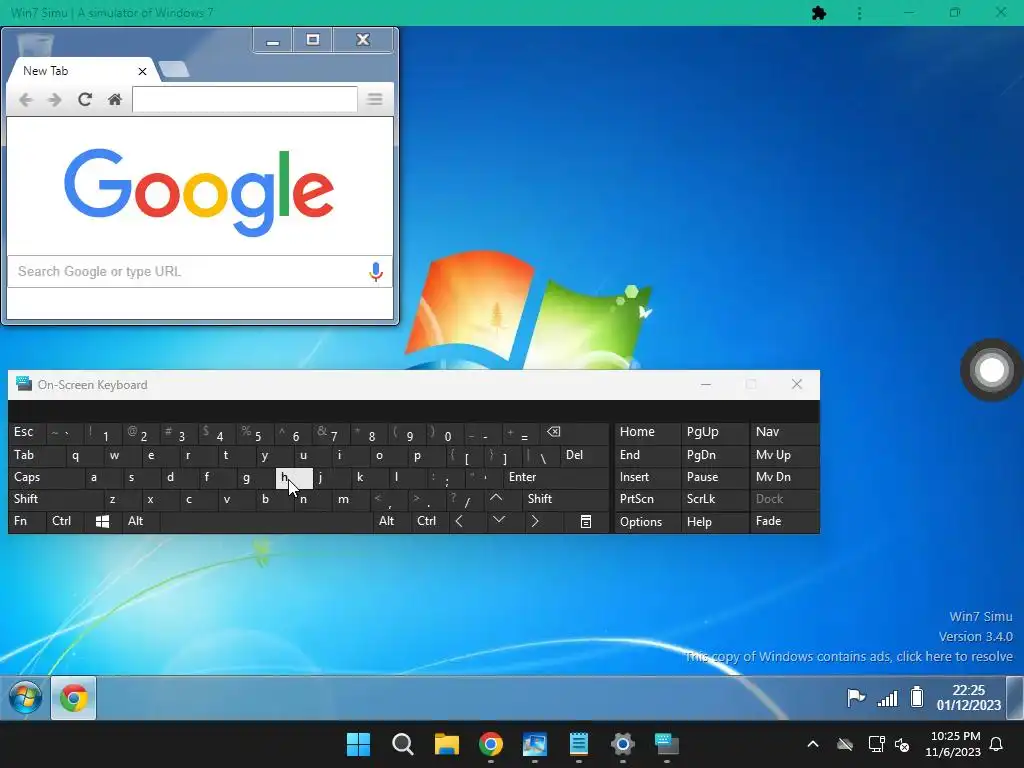This screenshot has height=768, width=1024.
Task: Click the Insert key
Action: pyautogui.click(x=648, y=477)
